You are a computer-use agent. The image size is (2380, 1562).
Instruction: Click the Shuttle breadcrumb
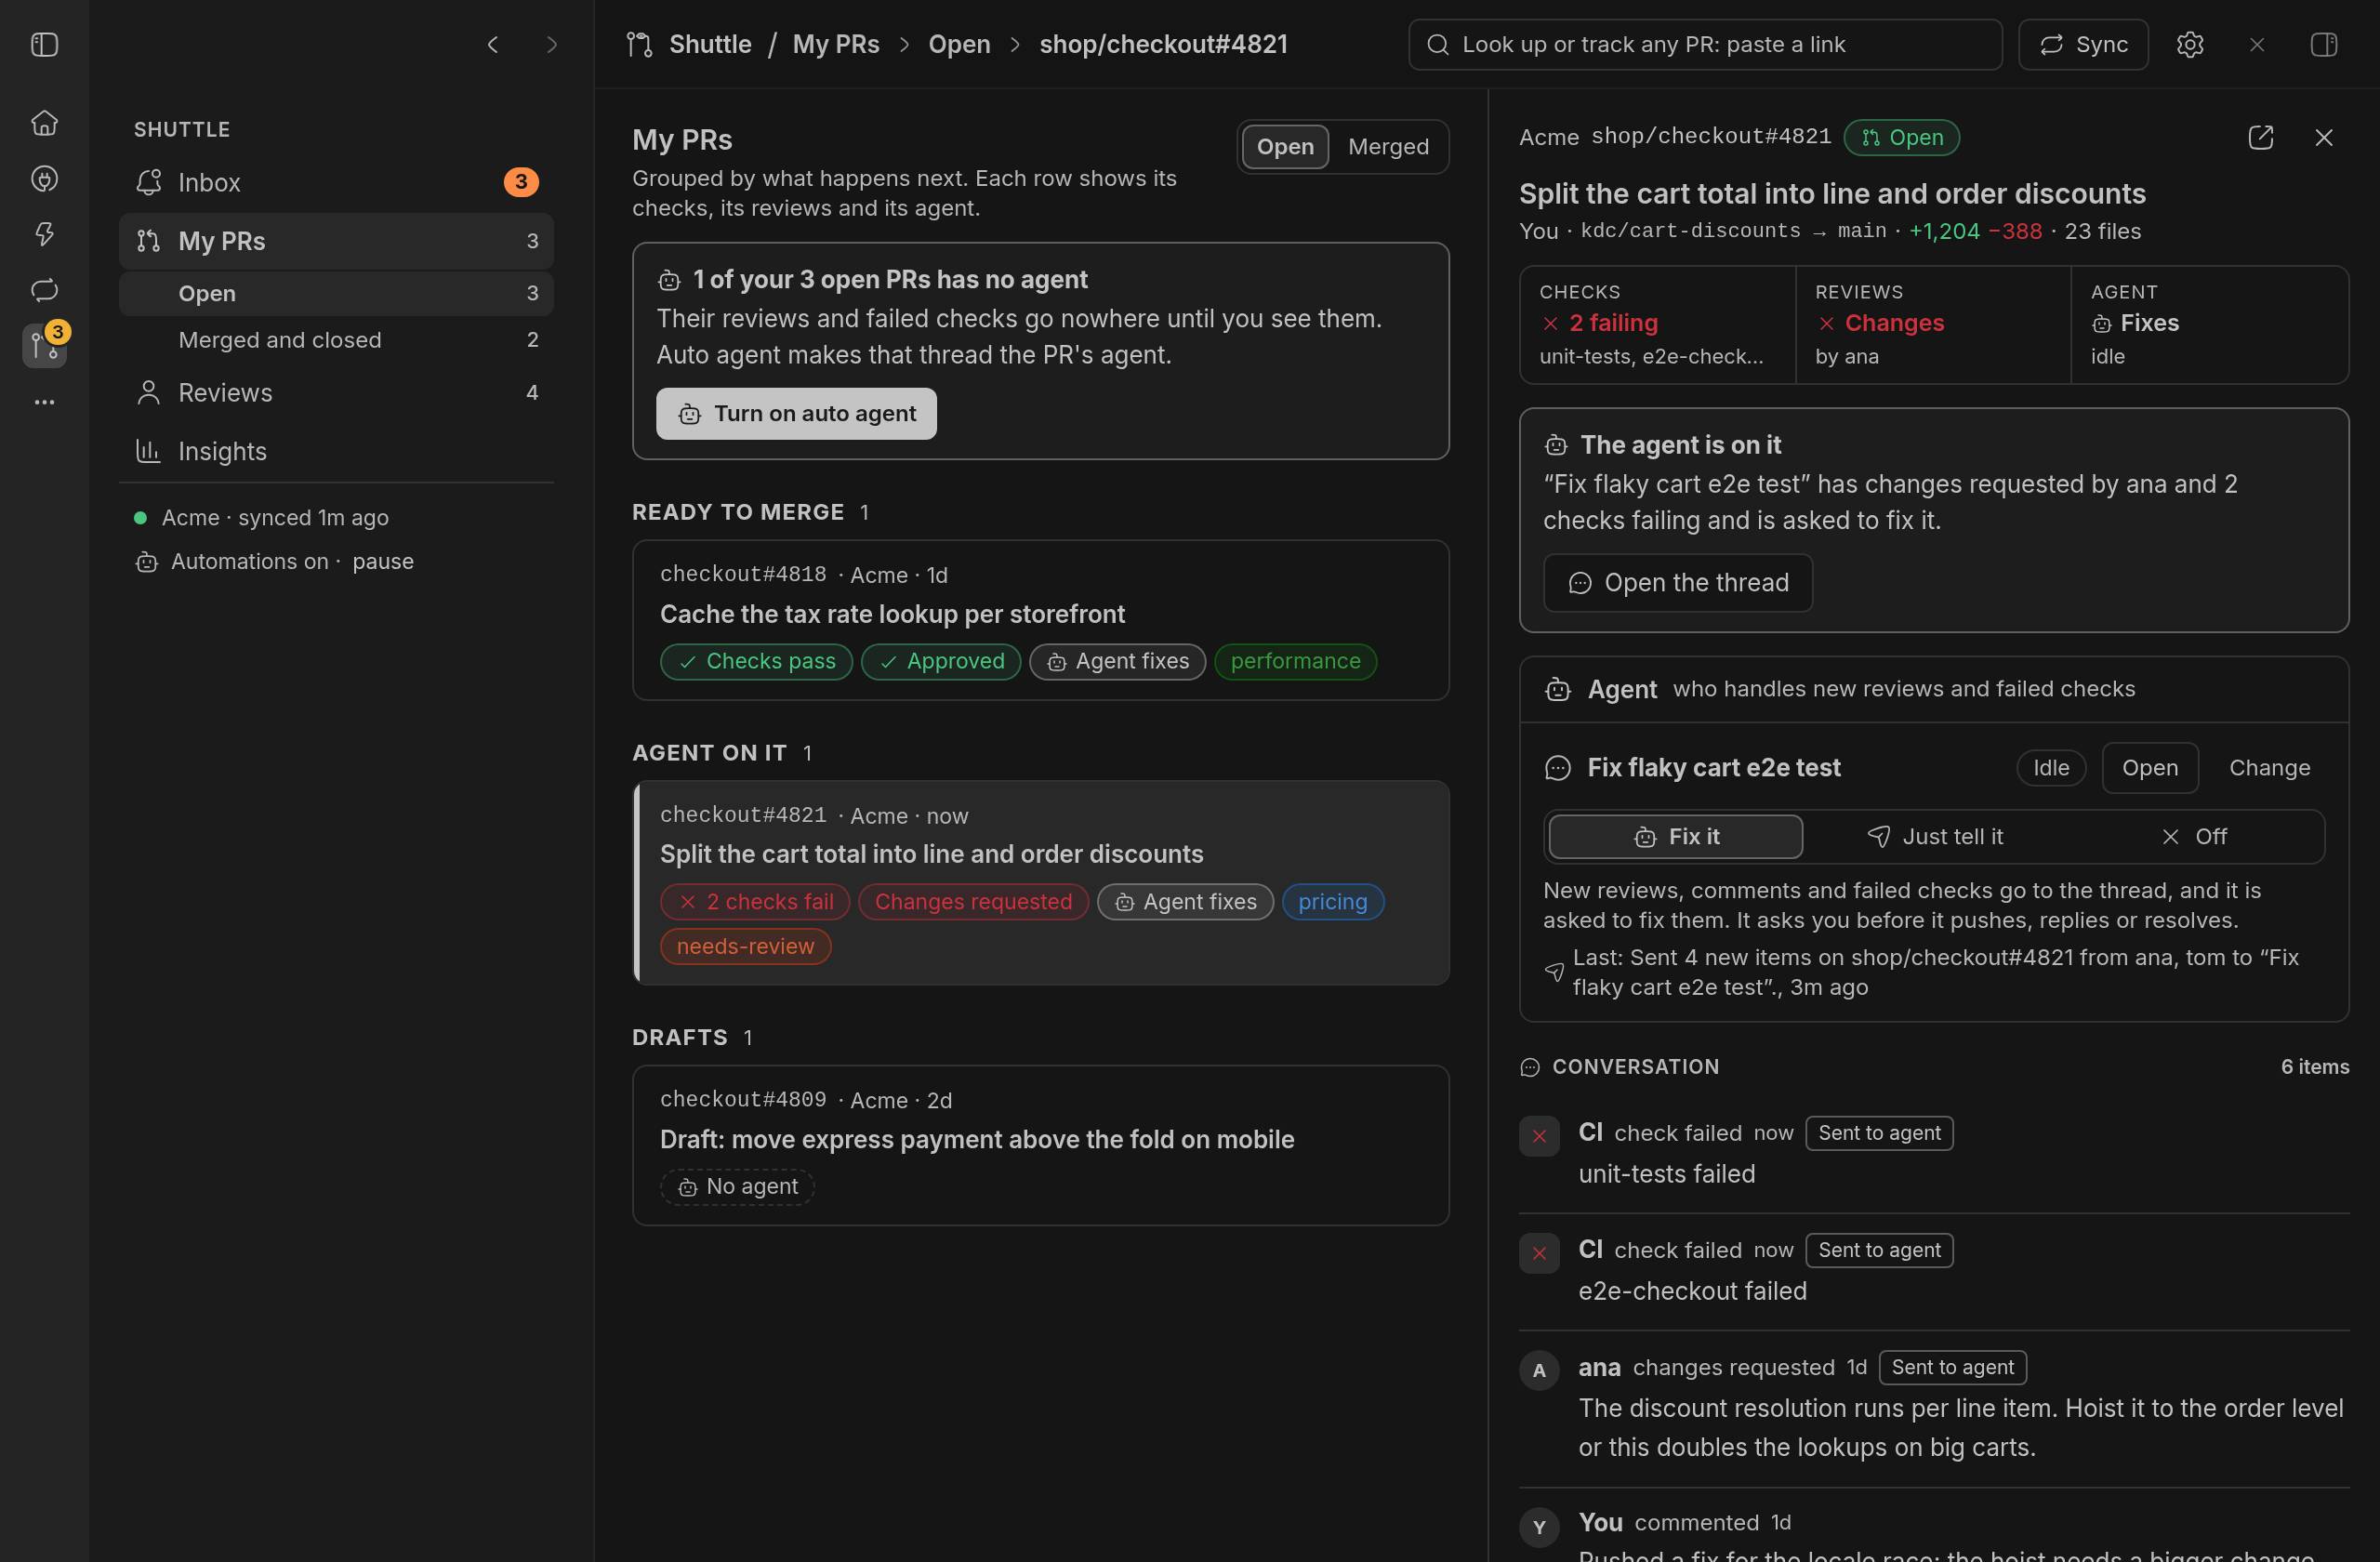(x=710, y=44)
